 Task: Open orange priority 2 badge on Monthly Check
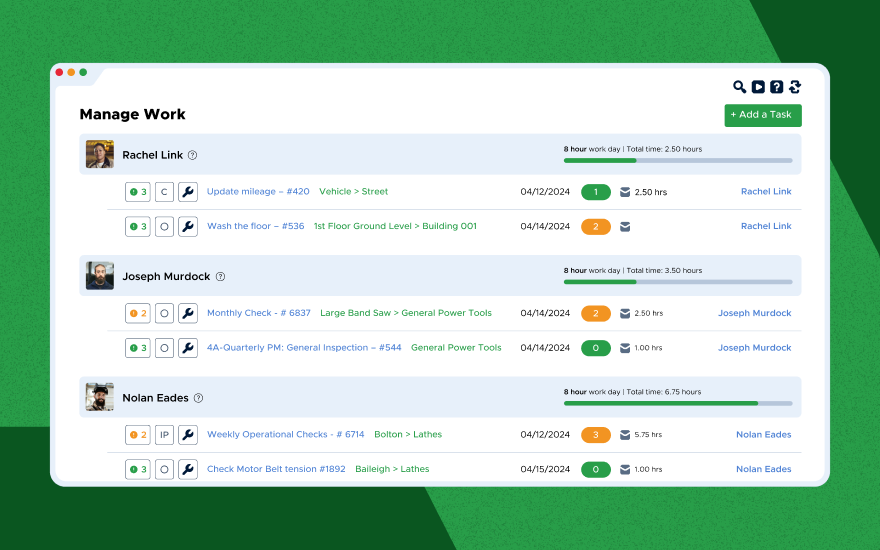click(138, 313)
